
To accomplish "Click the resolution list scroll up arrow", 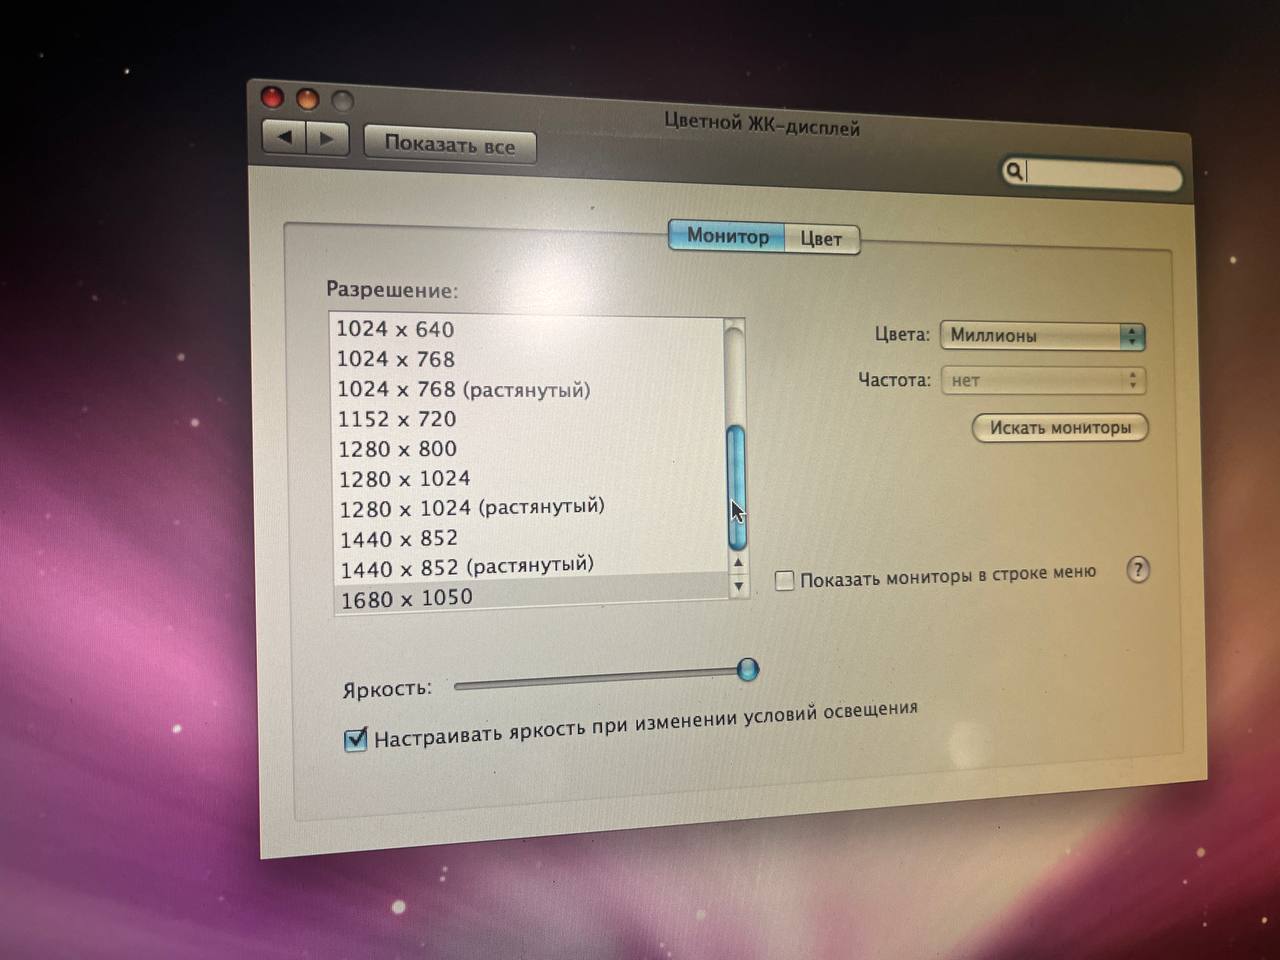I will pyautogui.click(x=738, y=563).
